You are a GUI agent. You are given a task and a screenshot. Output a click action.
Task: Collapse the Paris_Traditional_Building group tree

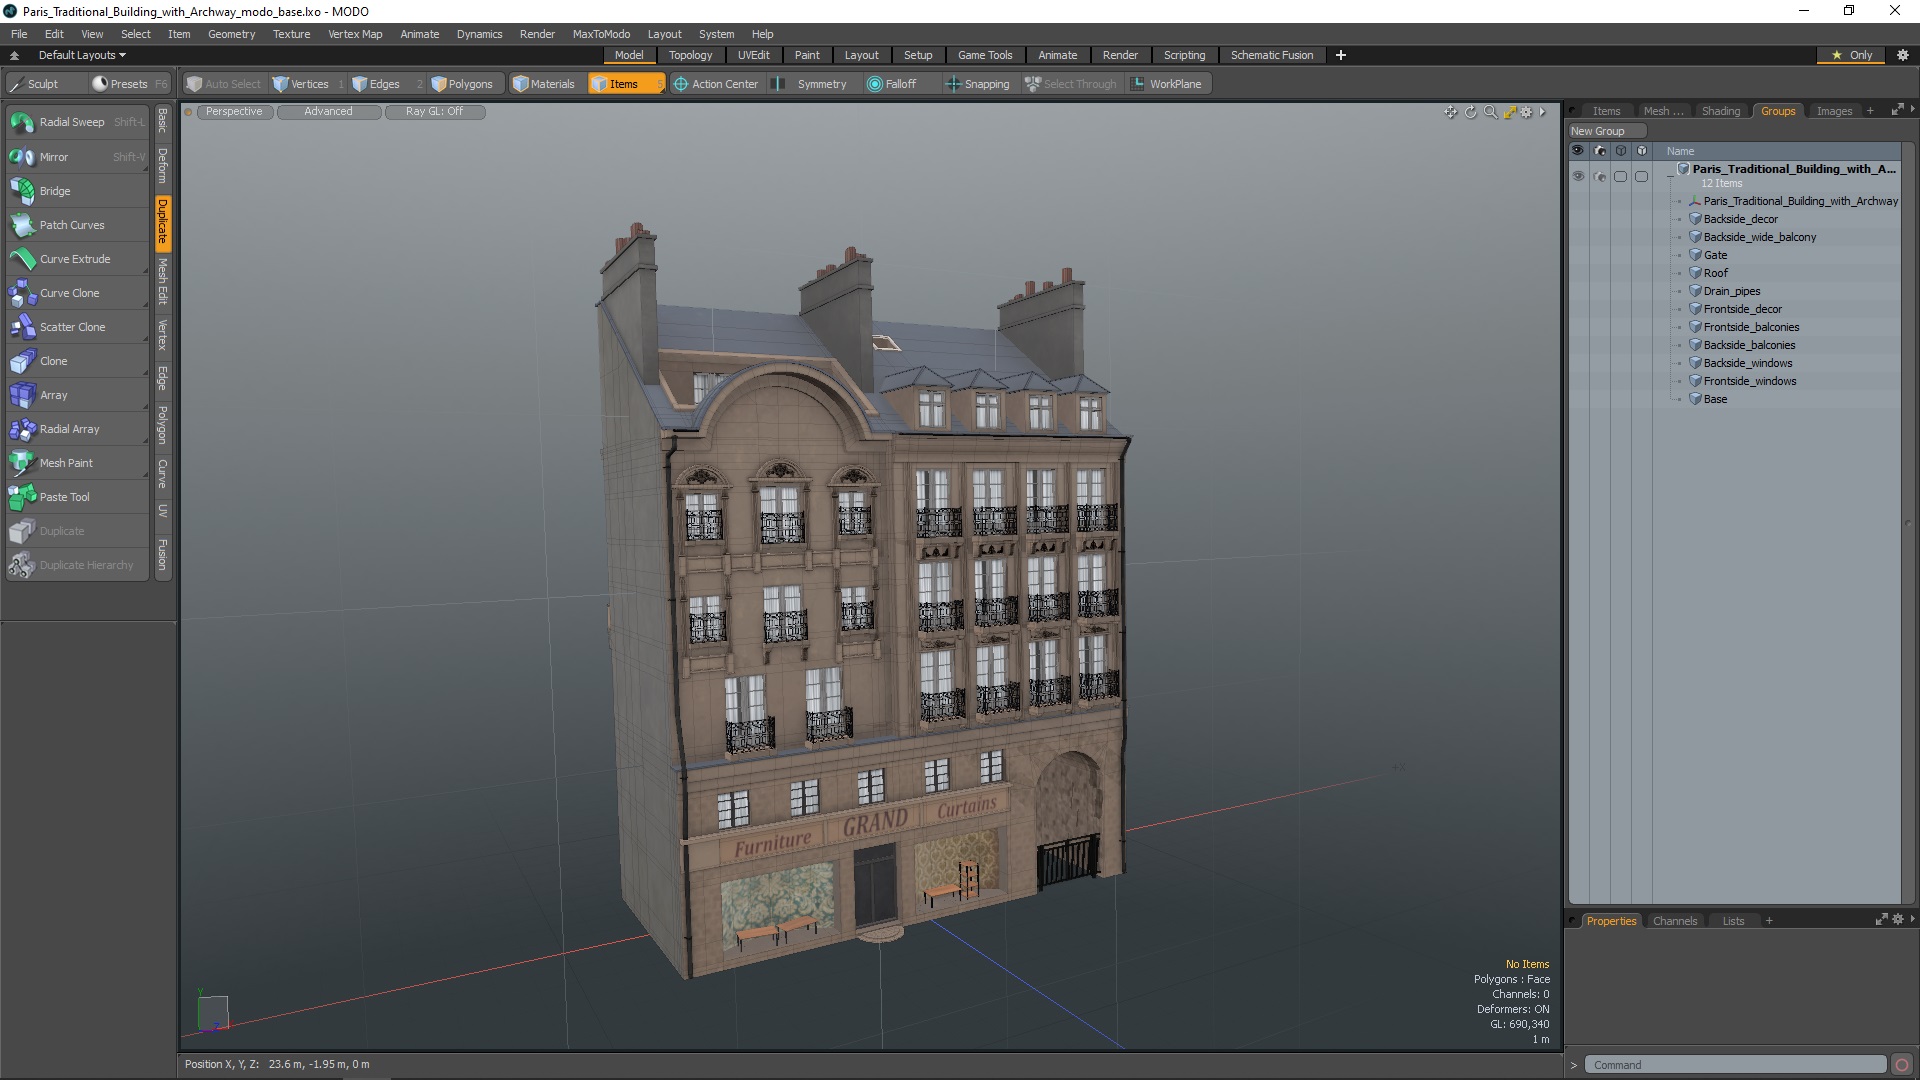(x=1670, y=176)
